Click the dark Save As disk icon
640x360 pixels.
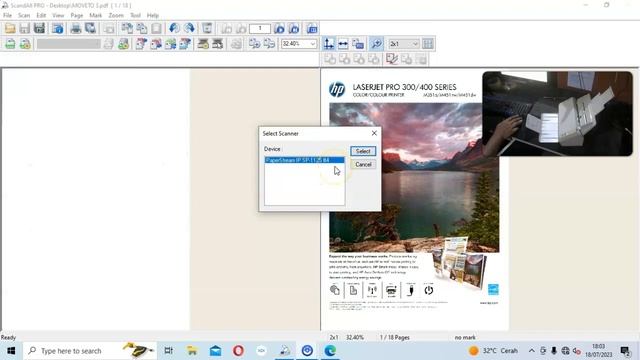(39, 28)
